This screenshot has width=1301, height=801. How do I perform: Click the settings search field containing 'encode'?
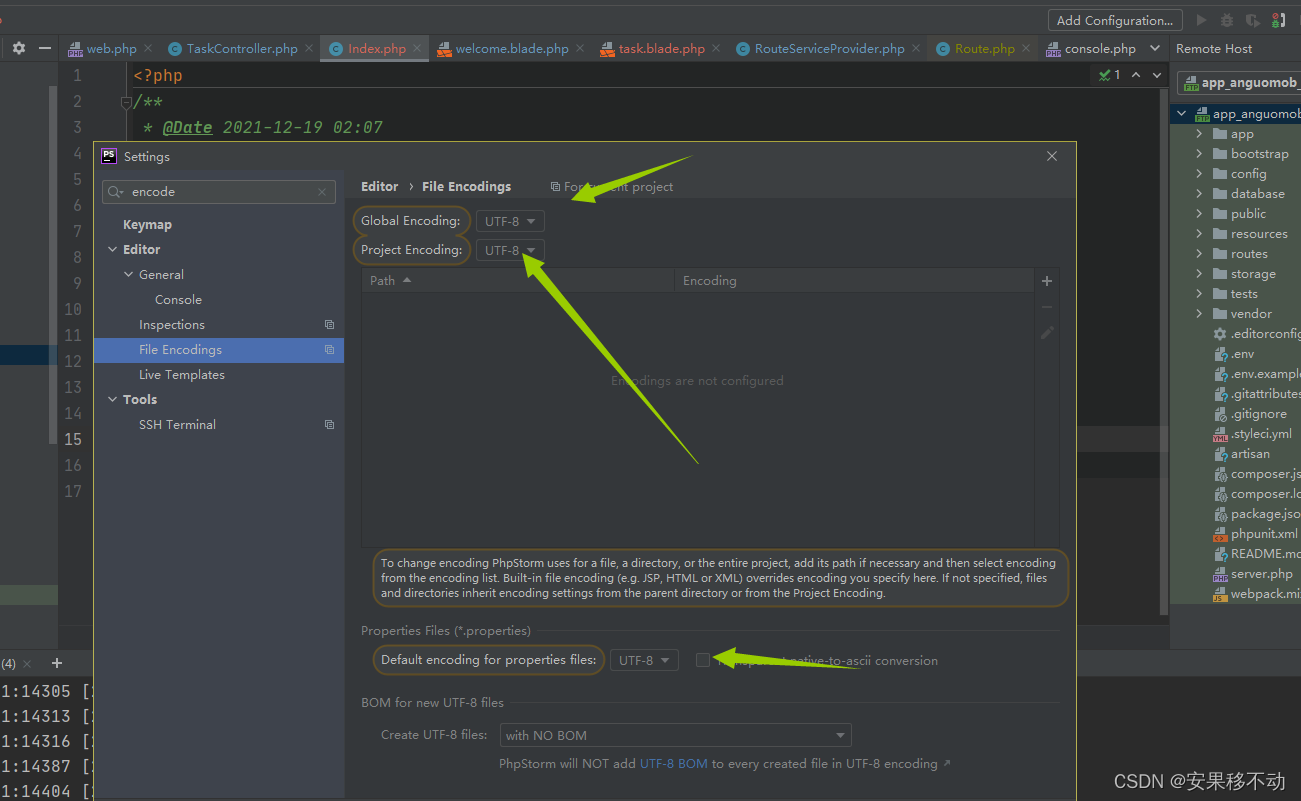[x=219, y=192]
